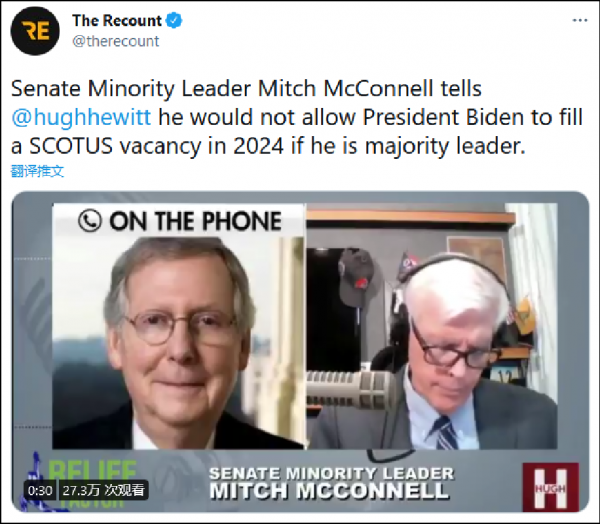Screen dimensions: 600x524
Task: Click the 0:30 video duration badge
Action: [x=40, y=490]
